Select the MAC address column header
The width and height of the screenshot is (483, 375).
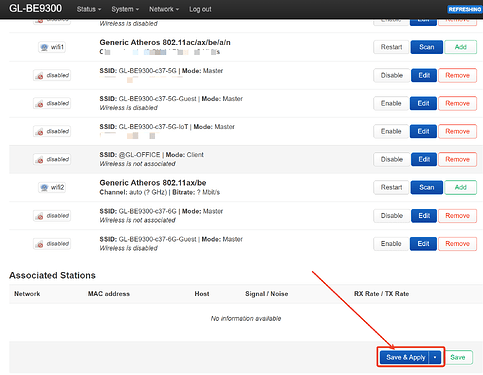click(x=109, y=294)
